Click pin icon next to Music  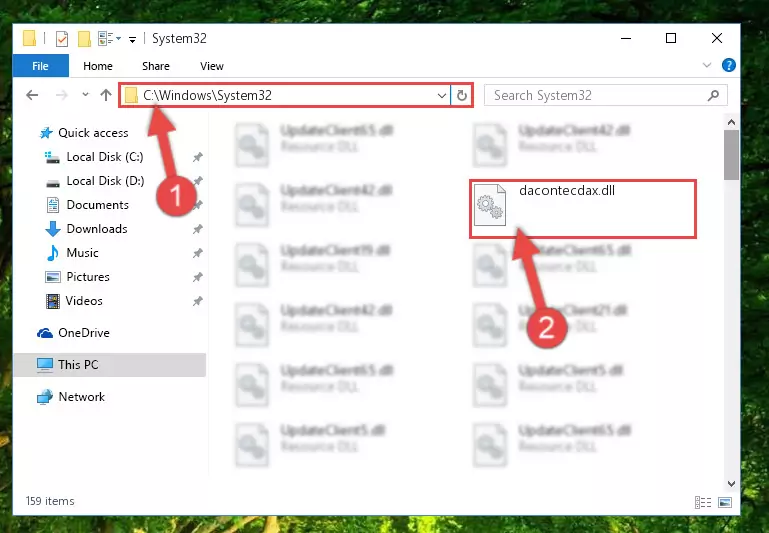[197, 253]
